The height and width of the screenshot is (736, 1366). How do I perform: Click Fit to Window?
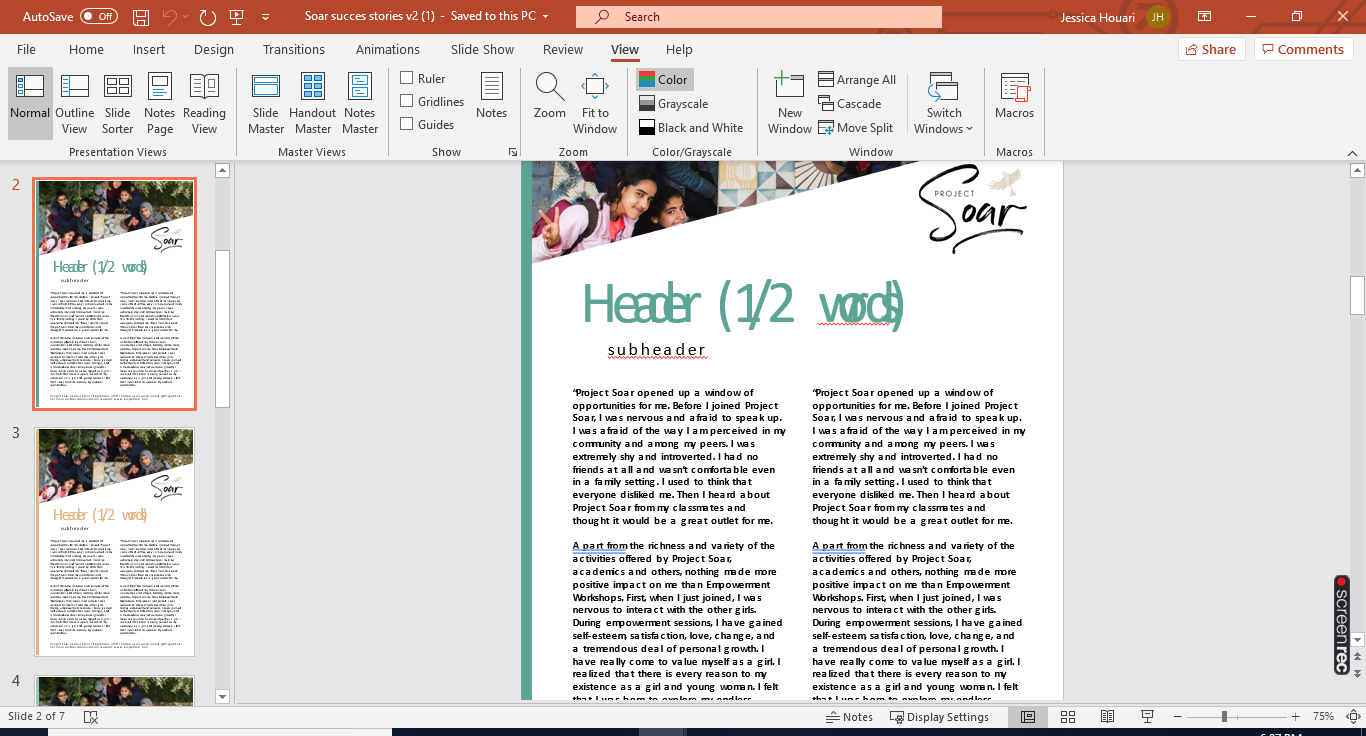tap(595, 104)
